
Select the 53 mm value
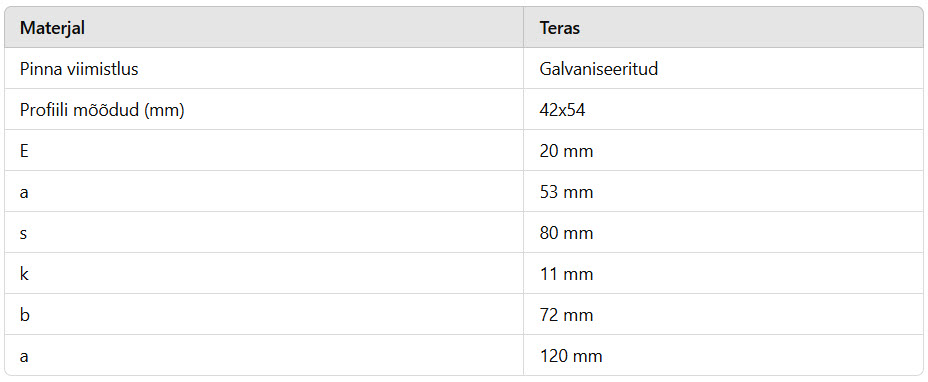coord(566,192)
